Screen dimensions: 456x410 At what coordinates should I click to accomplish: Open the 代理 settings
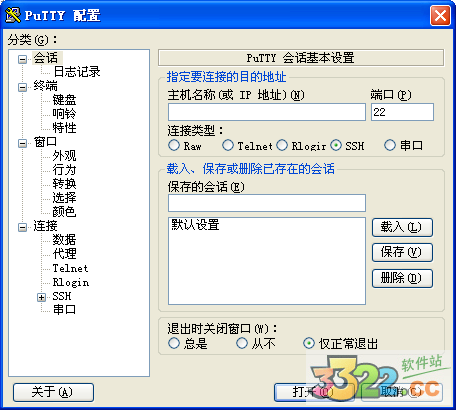pyautogui.click(x=64, y=254)
